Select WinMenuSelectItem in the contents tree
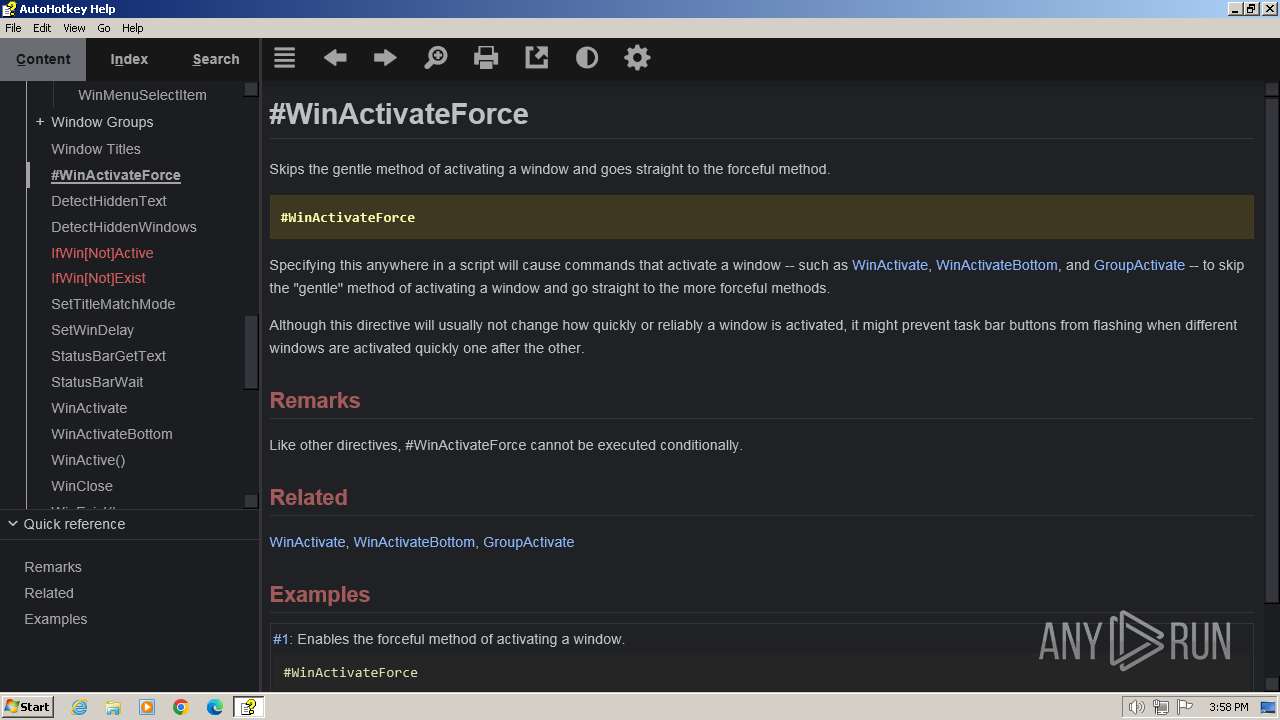The image size is (1280, 720). click(142, 95)
